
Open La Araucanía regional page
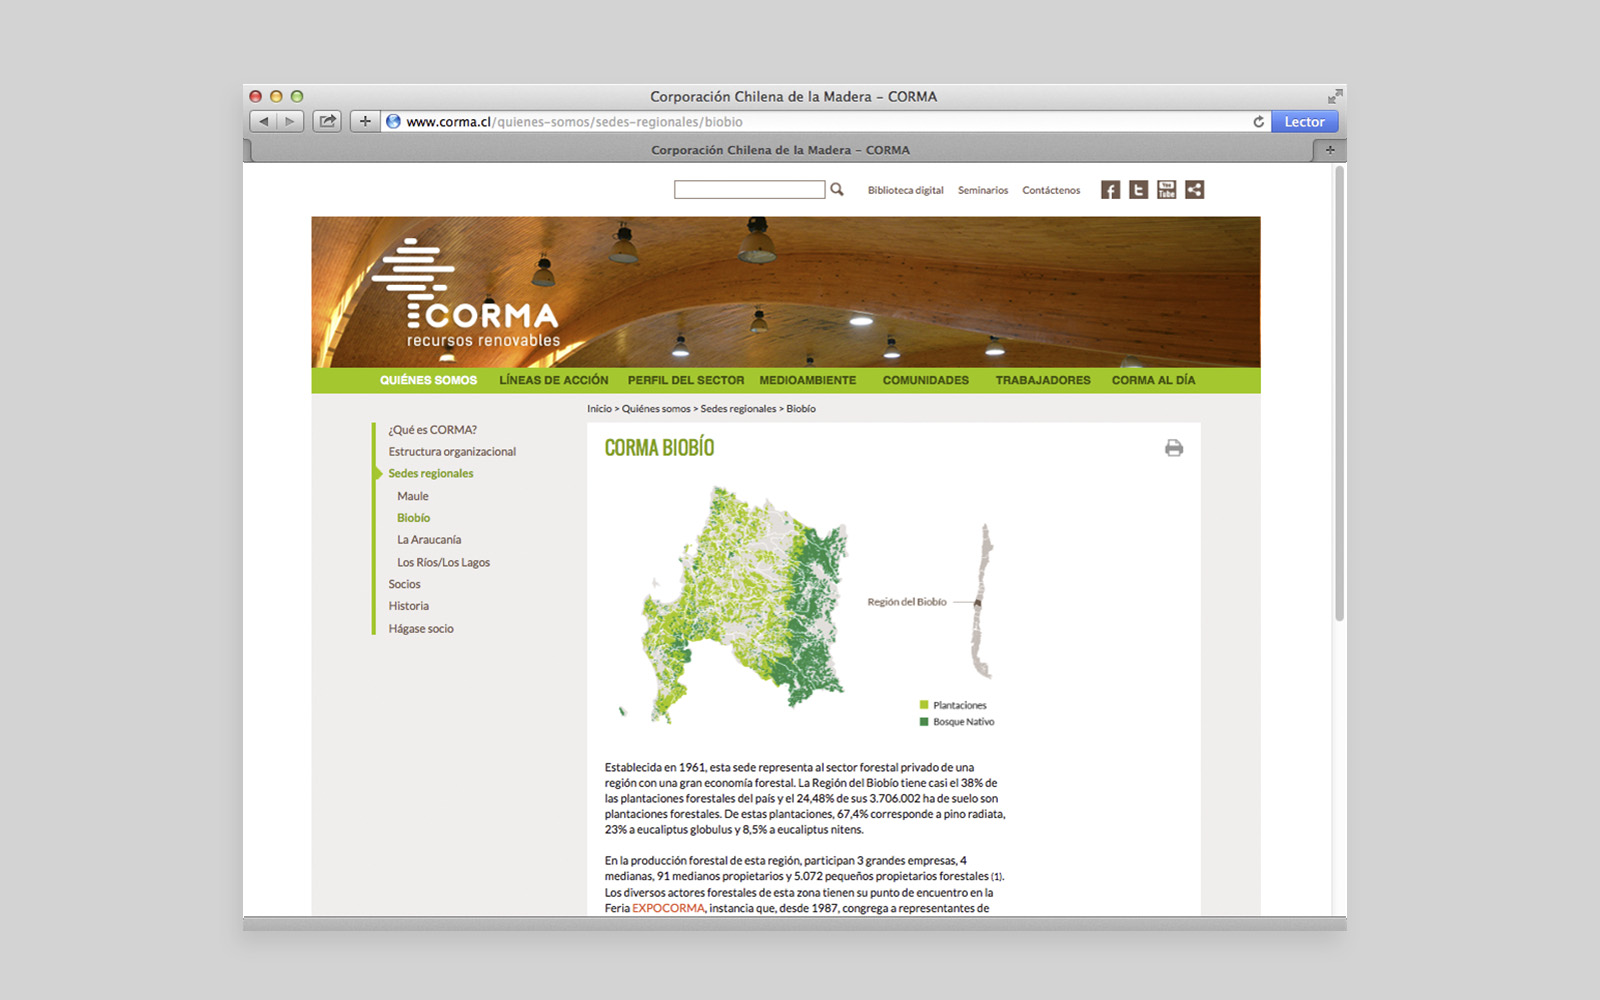point(429,540)
